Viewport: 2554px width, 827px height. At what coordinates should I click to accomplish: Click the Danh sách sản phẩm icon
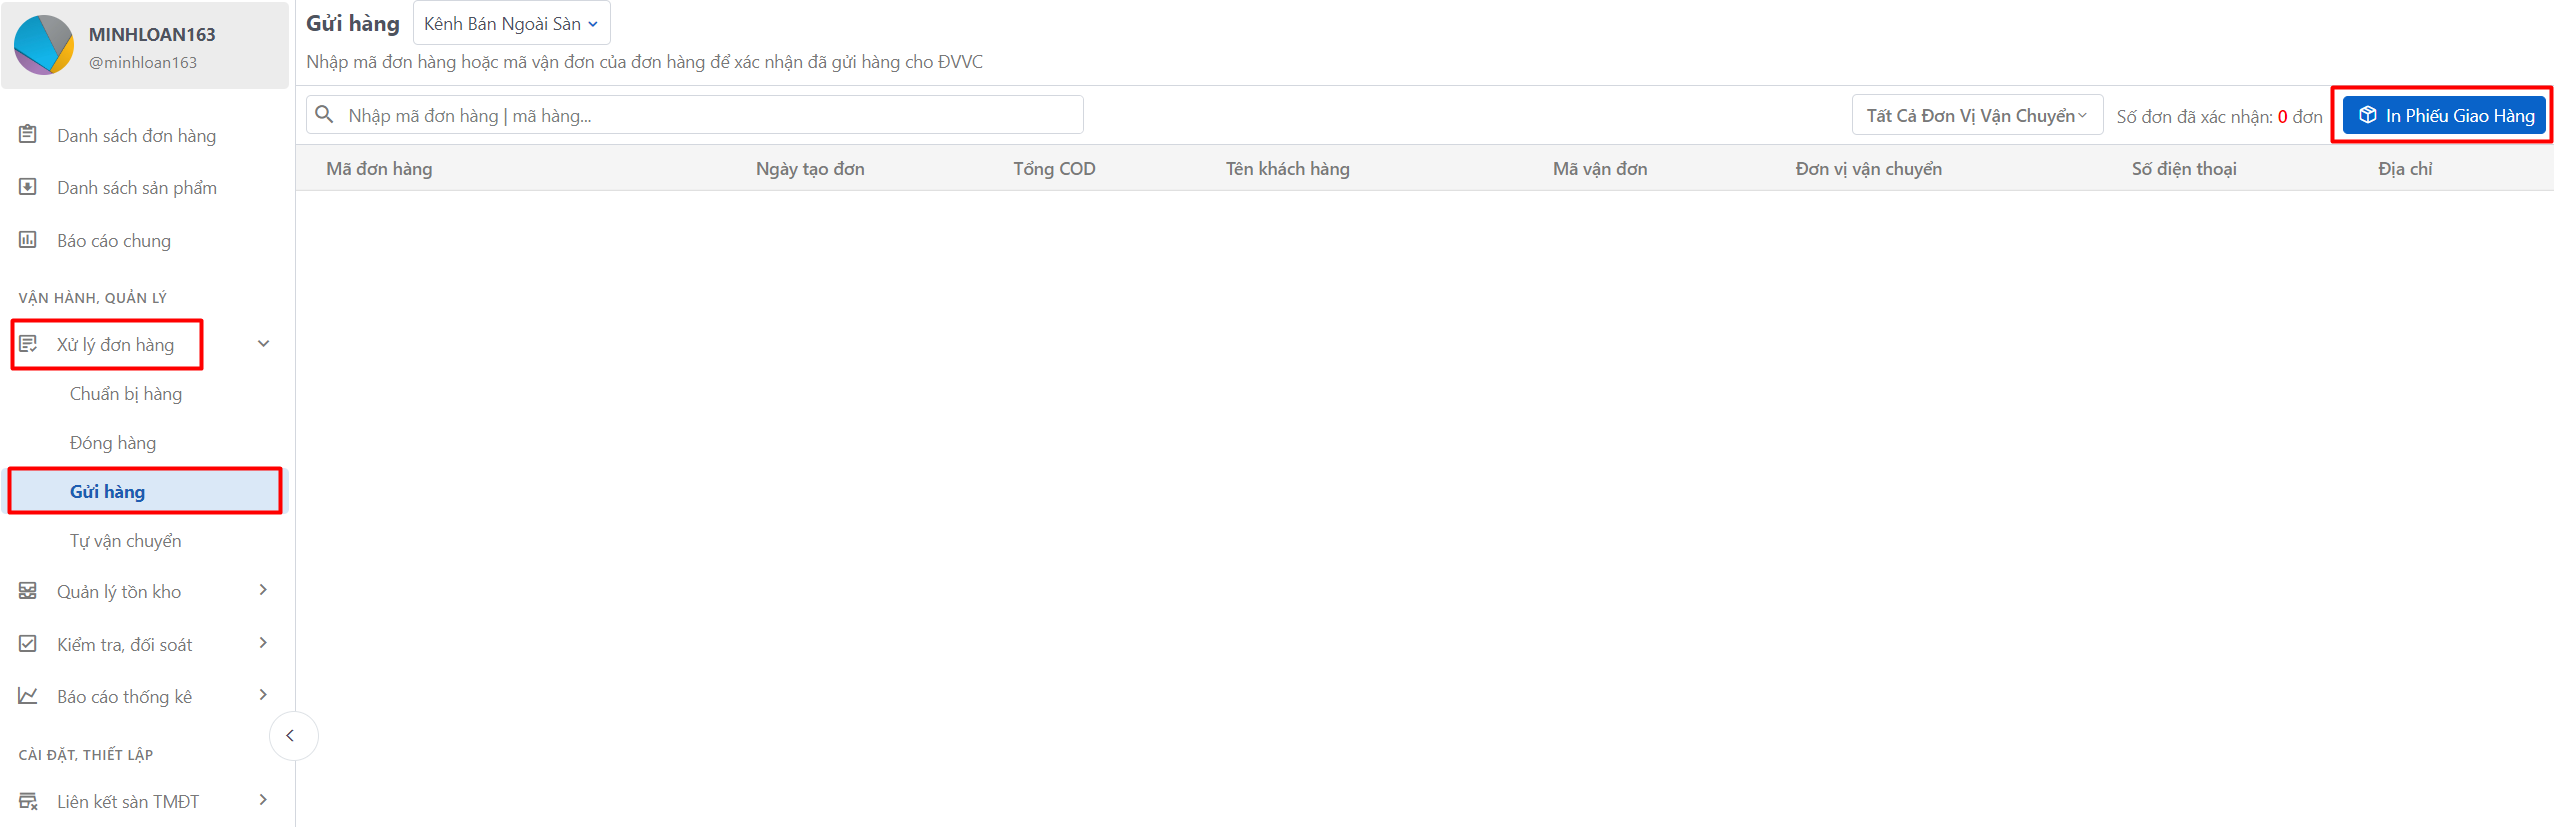(x=28, y=187)
